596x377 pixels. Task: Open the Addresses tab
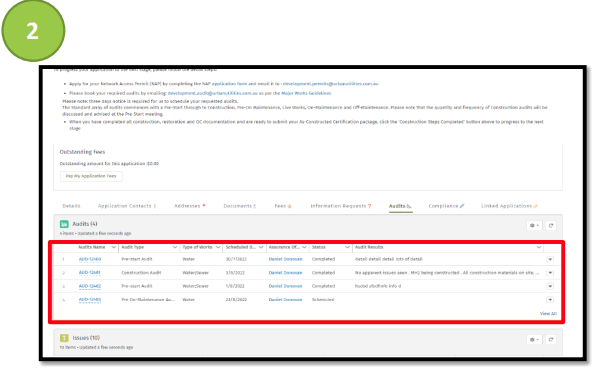(189, 206)
